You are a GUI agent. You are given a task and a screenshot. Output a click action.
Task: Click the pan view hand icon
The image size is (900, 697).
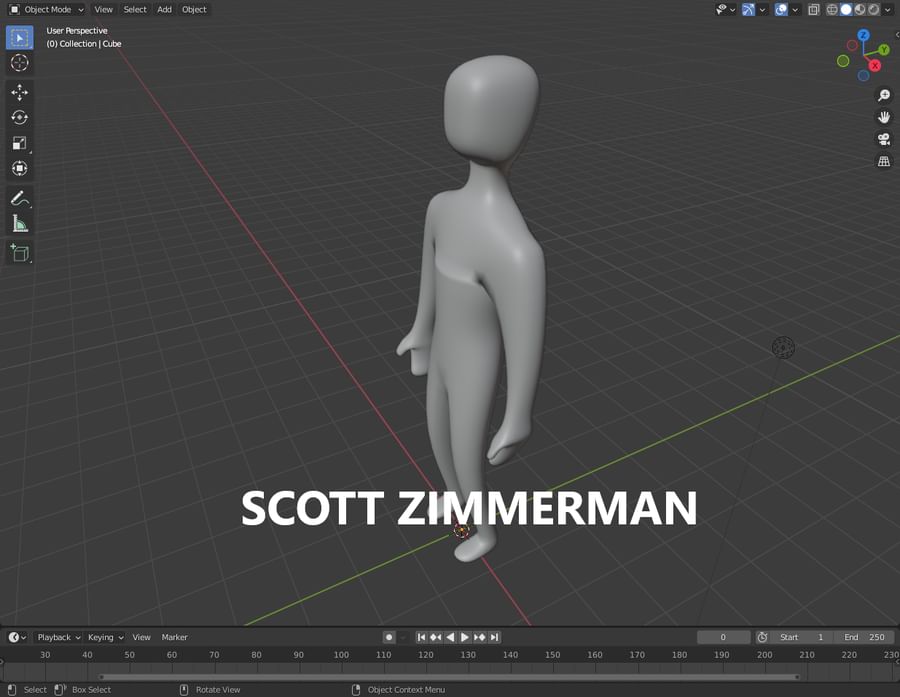pyautogui.click(x=884, y=117)
